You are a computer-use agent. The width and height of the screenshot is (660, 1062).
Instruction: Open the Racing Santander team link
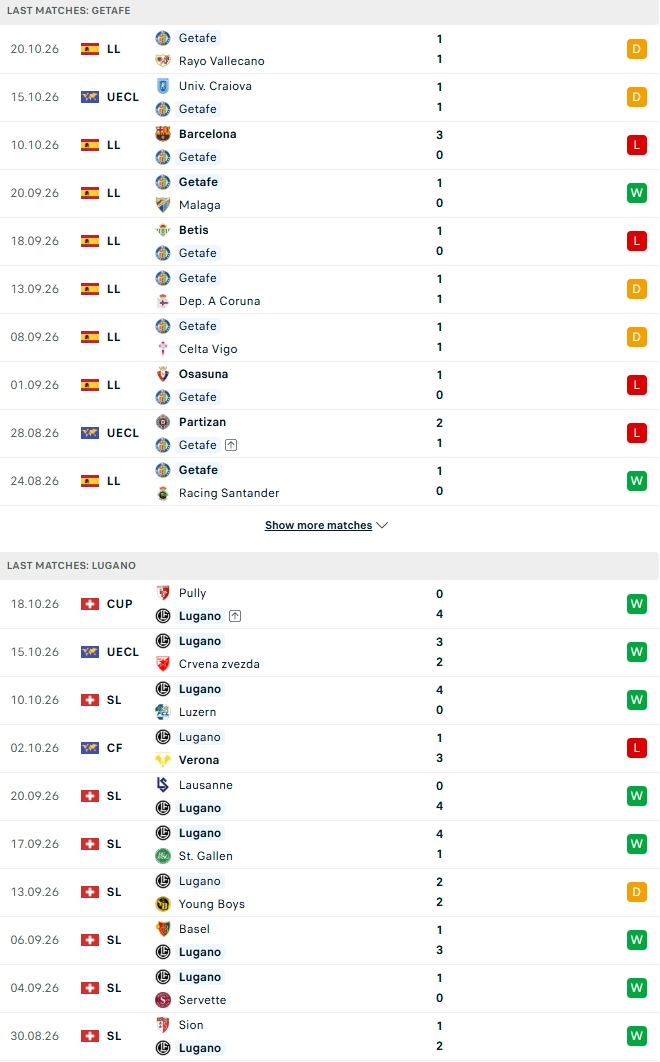coord(229,493)
